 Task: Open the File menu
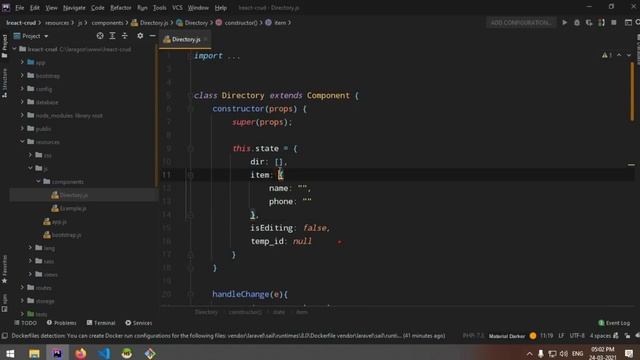pos(20,7)
